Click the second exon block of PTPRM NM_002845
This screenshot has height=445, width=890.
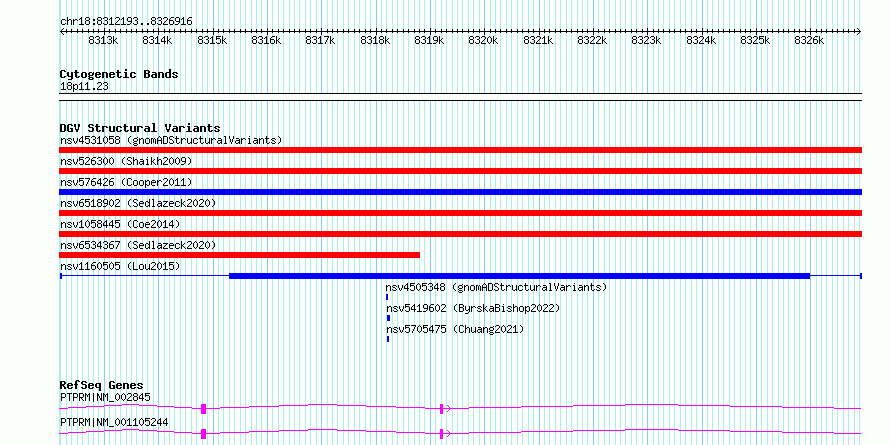pos(441,409)
